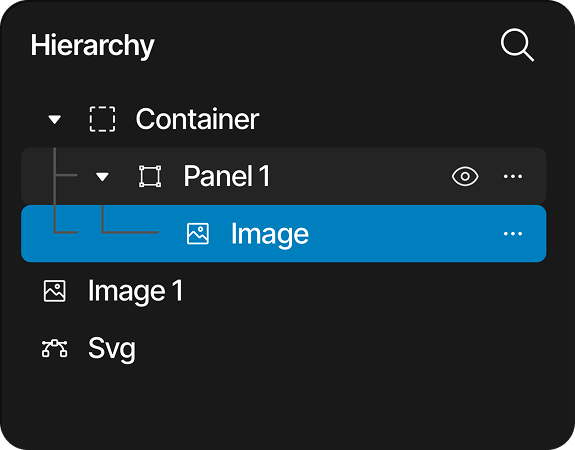575x450 pixels.
Task: Open the selected Image row ellipsis menu
Action: (513, 234)
